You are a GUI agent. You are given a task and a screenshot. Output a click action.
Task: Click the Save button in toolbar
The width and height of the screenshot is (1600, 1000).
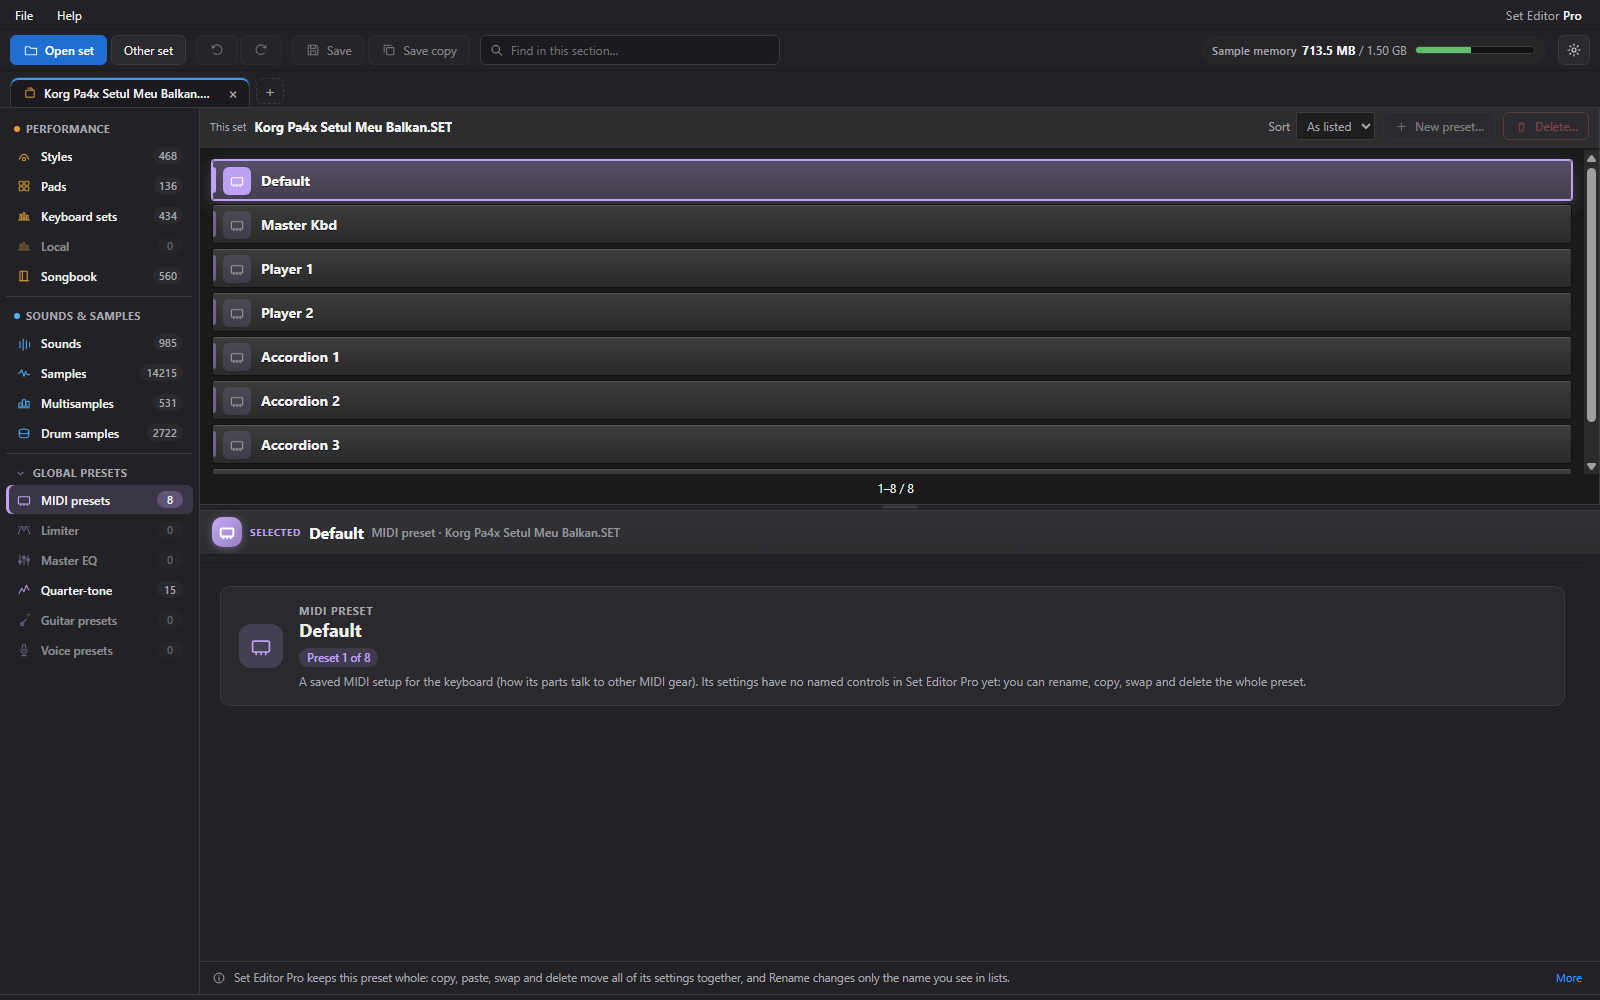[x=329, y=50]
